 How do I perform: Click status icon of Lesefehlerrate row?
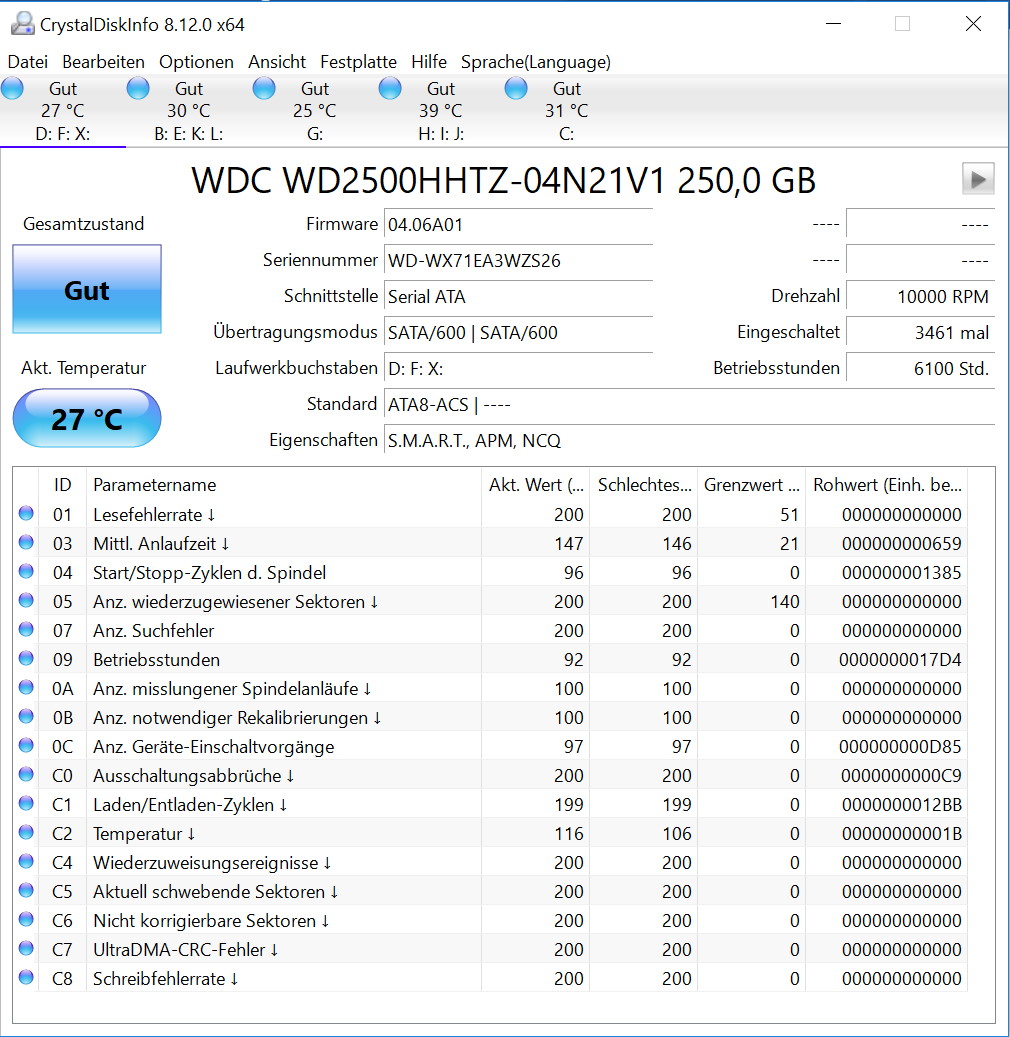(x=26, y=513)
